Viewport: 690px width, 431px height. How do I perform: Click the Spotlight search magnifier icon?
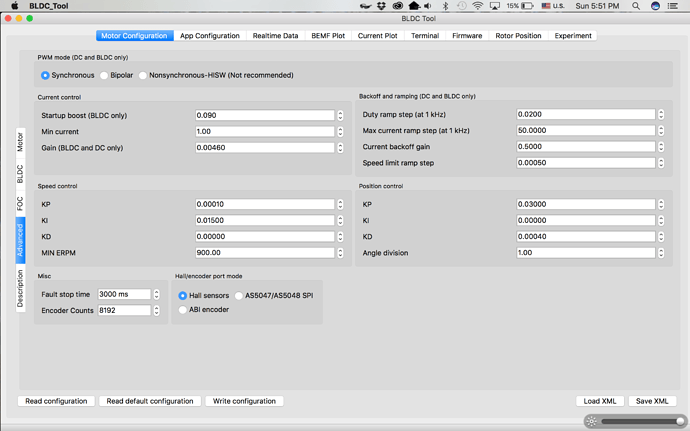click(635, 6)
